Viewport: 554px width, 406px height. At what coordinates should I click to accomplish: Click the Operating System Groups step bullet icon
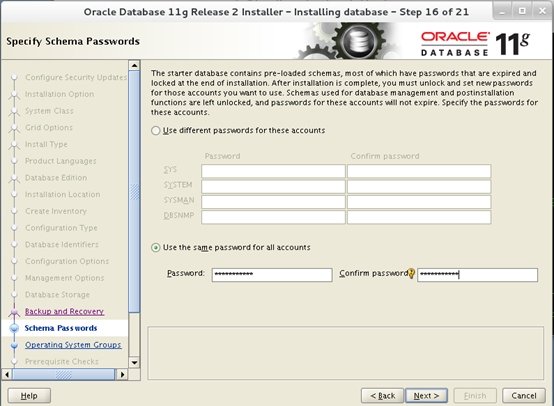coord(14,345)
